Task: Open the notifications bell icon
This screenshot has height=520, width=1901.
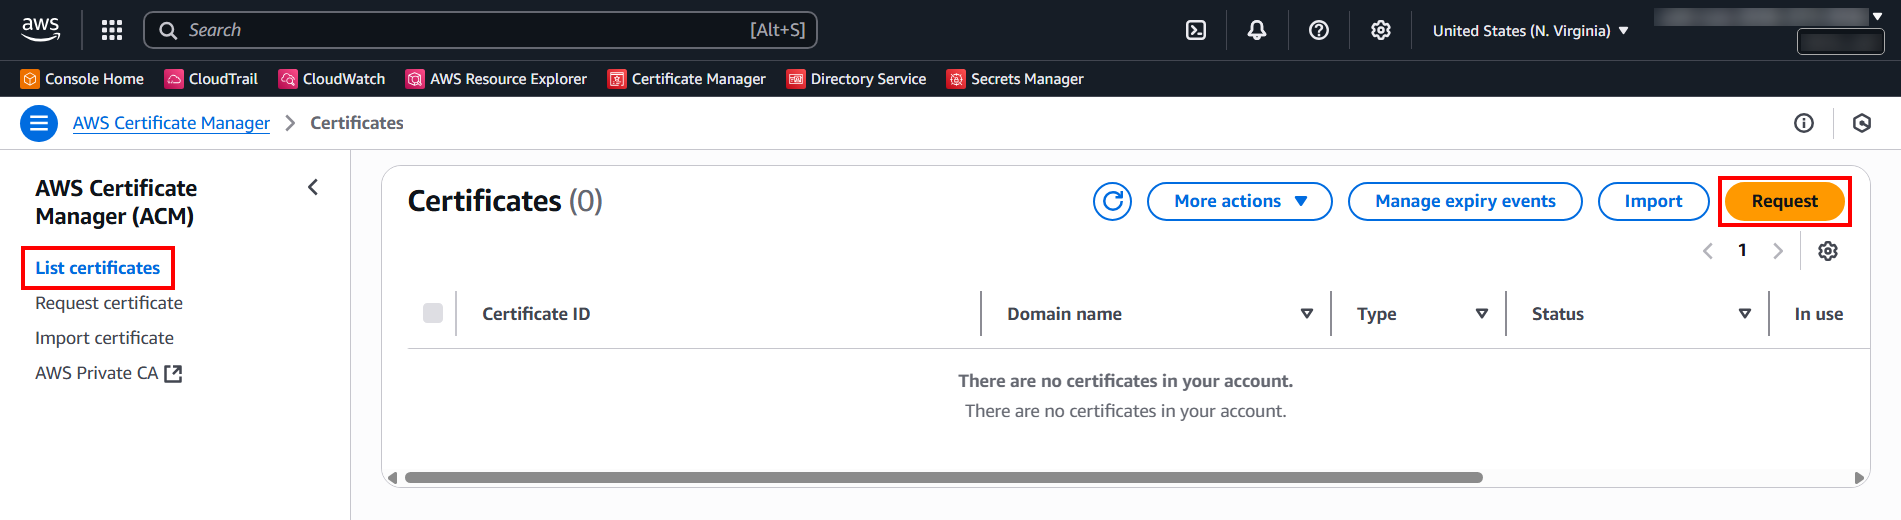Action: coord(1257,30)
